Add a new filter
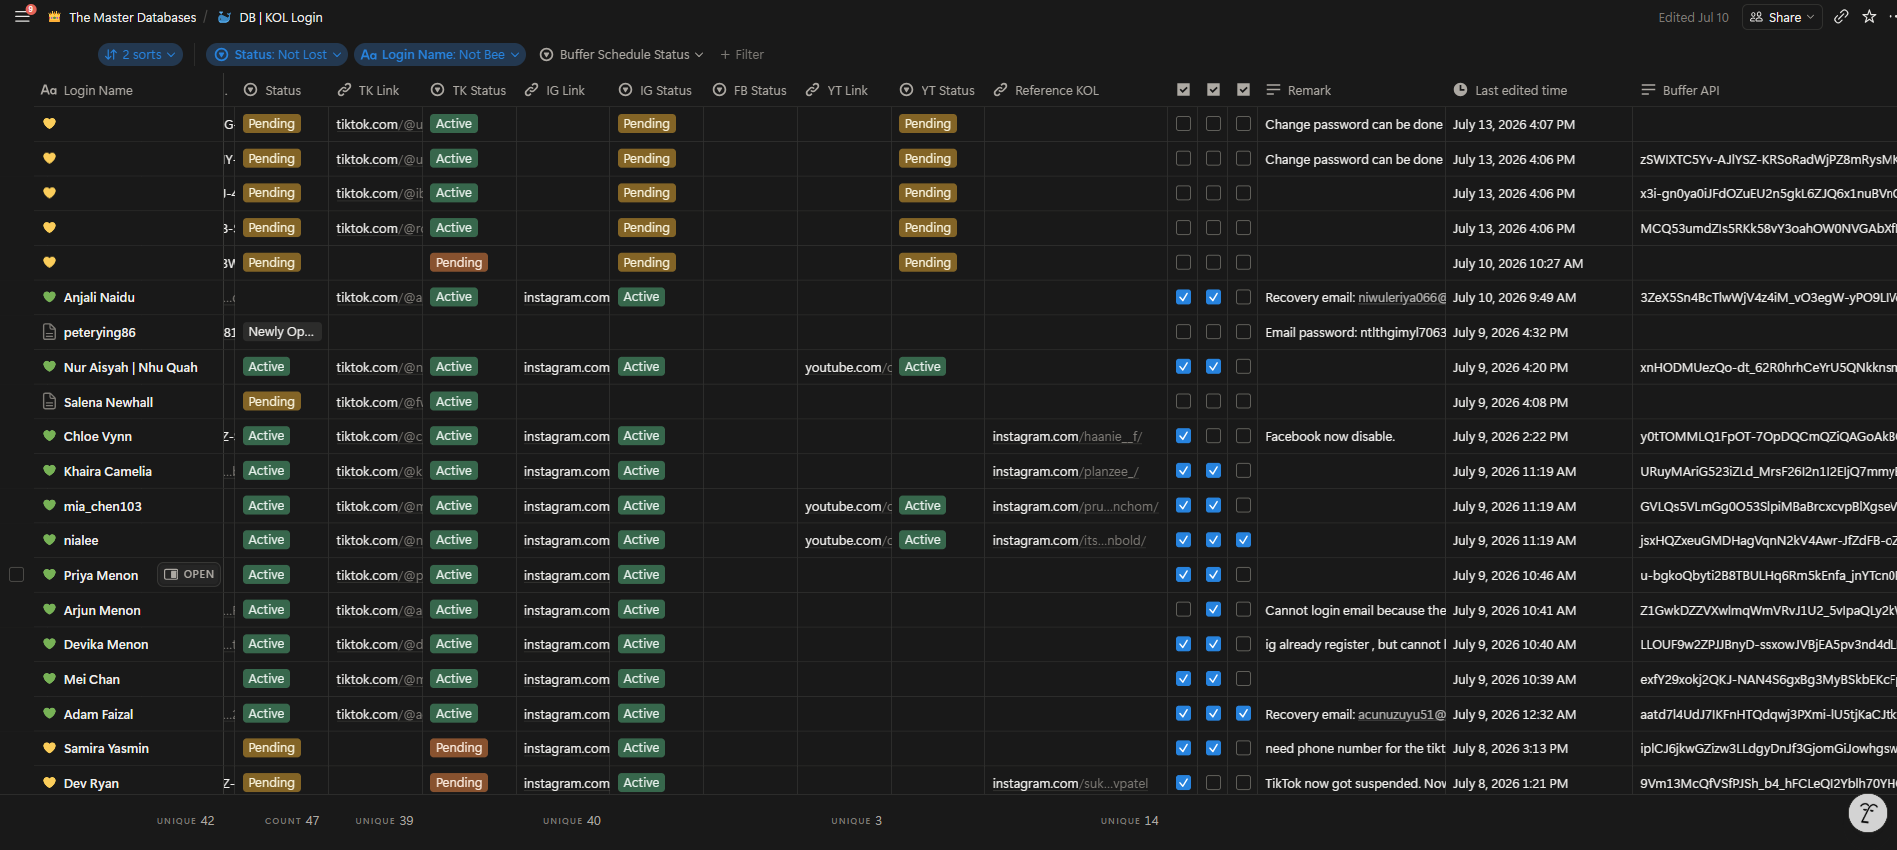1897x850 pixels. 742,54
